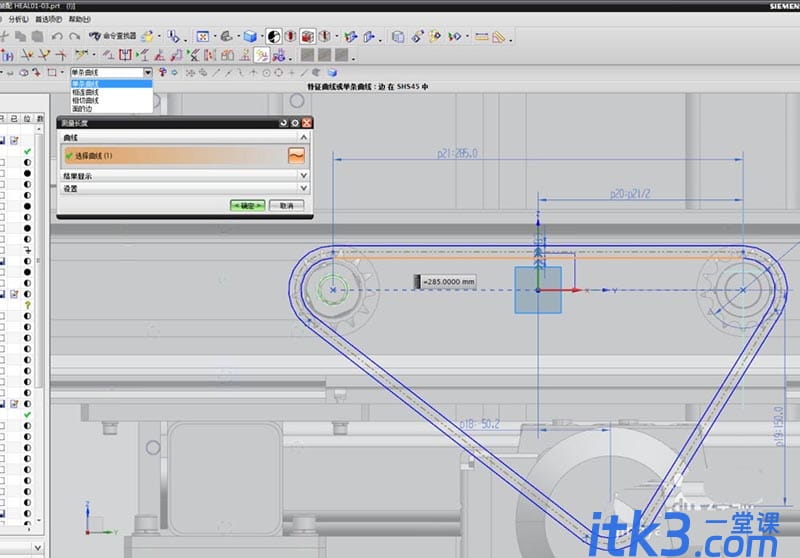
Task: Click the 确定 OK button
Action: (247, 206)
